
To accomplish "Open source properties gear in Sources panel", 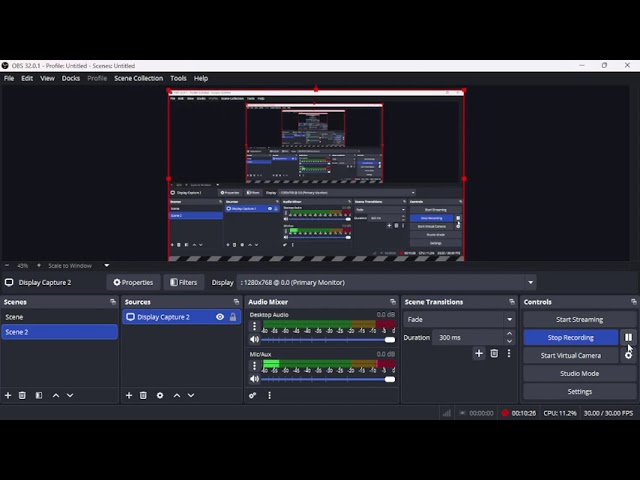I will pos(160,395).
